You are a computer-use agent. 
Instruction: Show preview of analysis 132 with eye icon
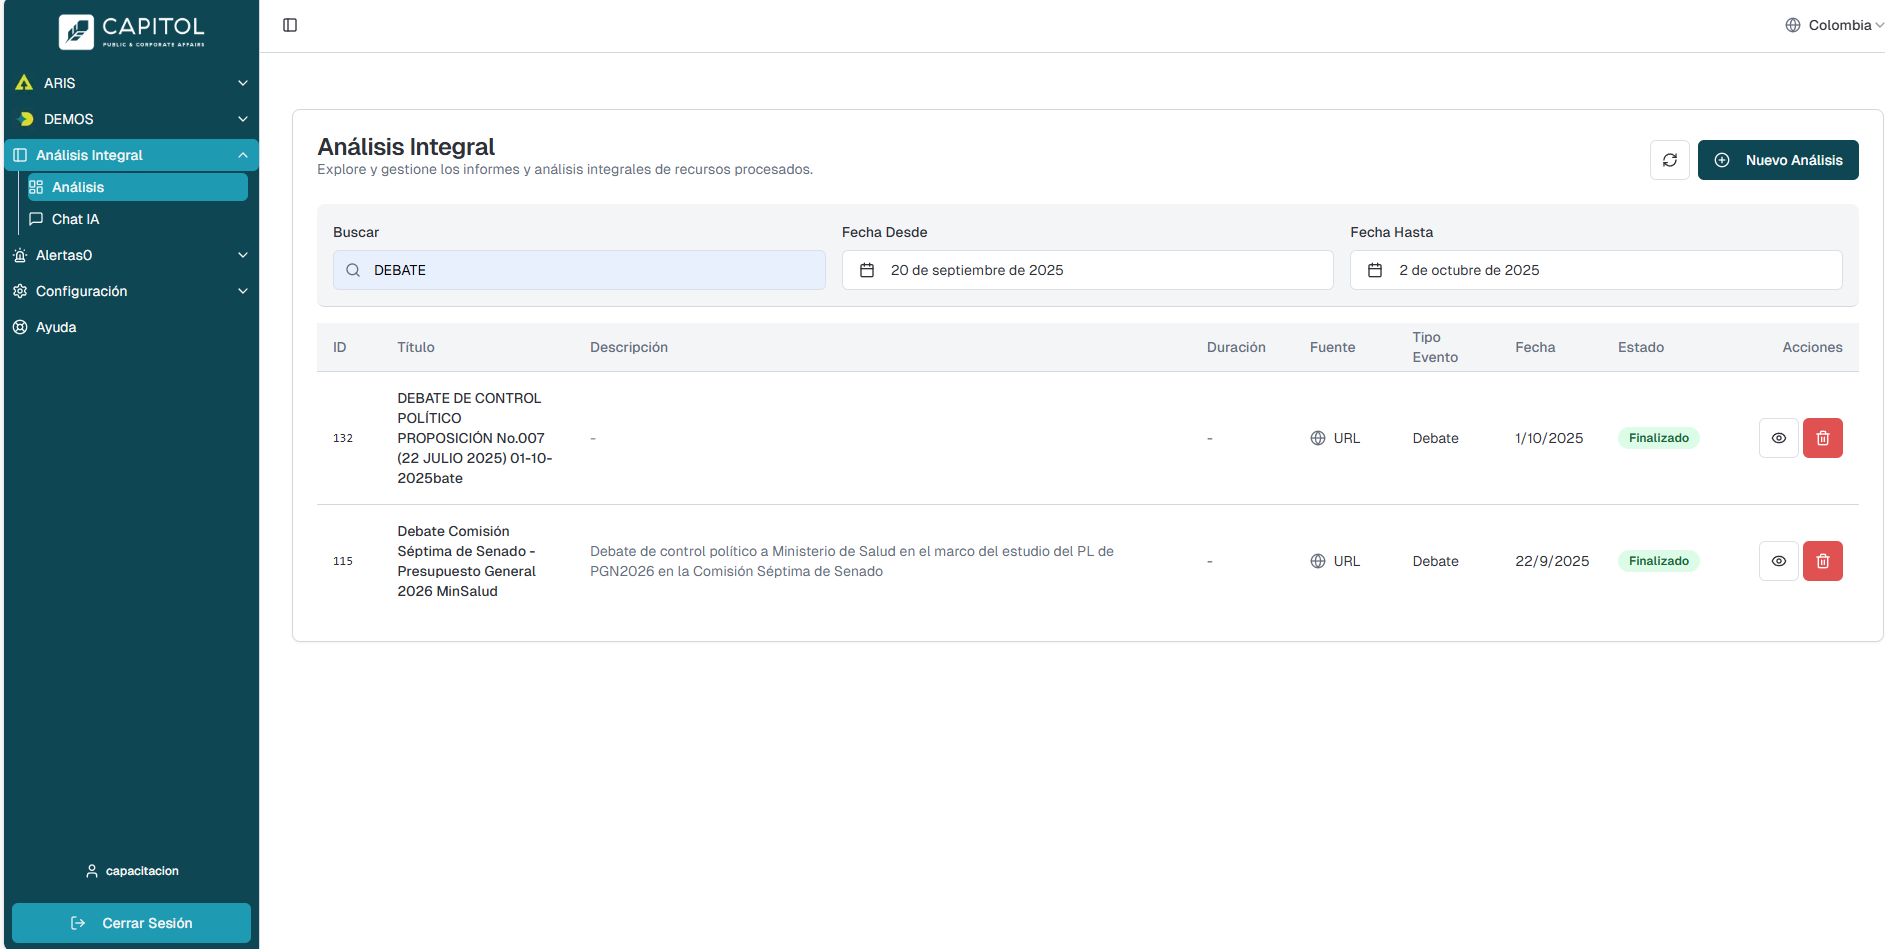(1778, 437)
